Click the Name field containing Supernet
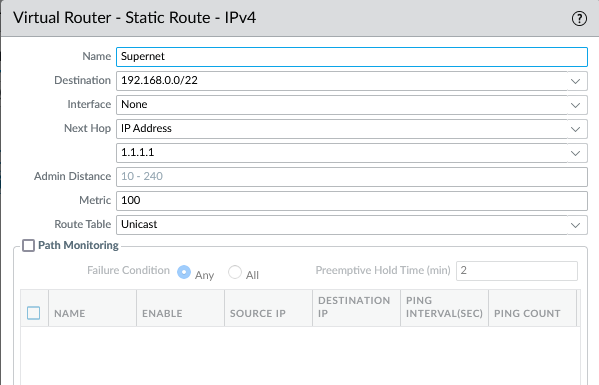The width and height of the screenshot is (599, 385). (x=352, y=57)
